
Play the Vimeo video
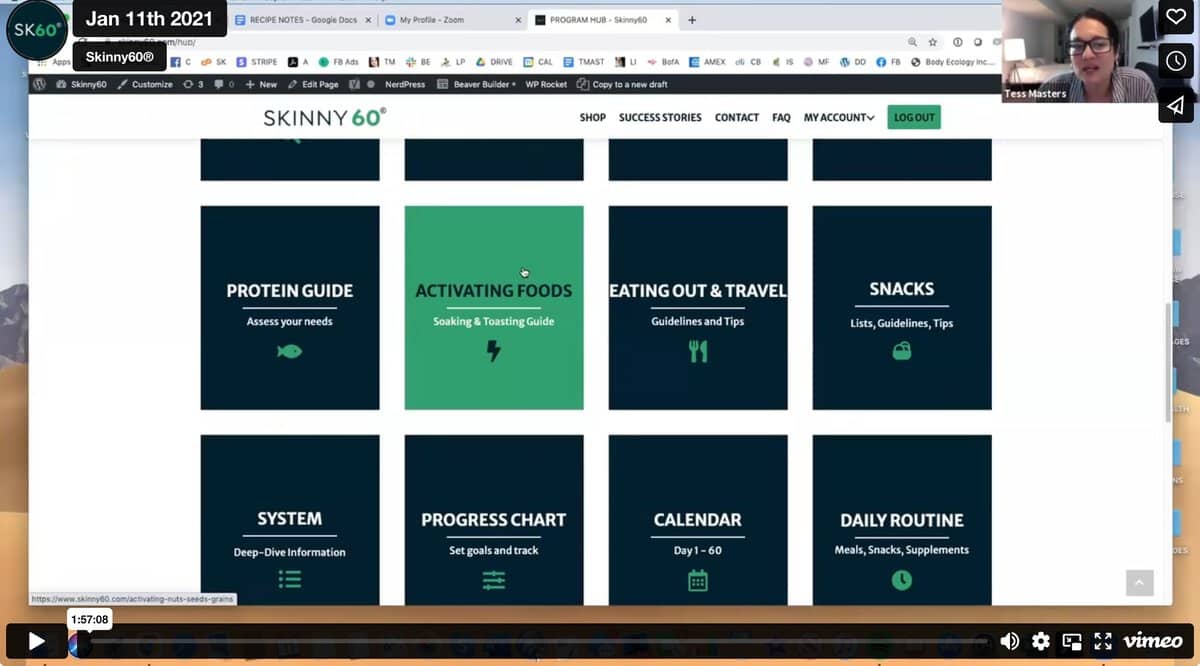coord(36,642)
